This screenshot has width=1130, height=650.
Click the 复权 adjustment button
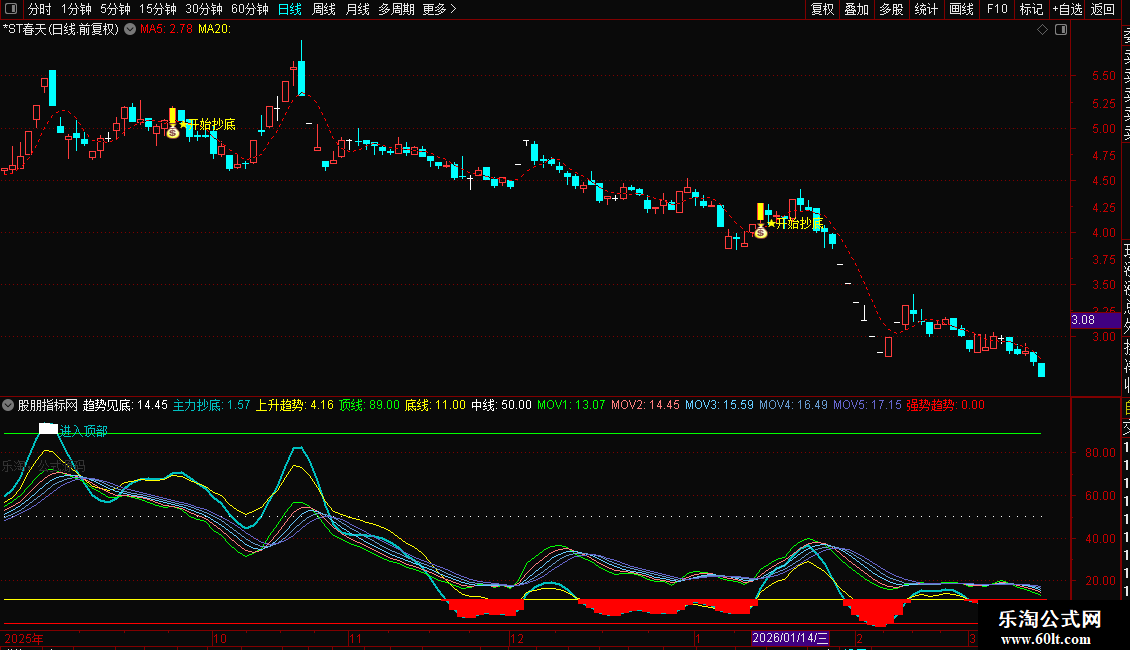(x=822, y=9)
